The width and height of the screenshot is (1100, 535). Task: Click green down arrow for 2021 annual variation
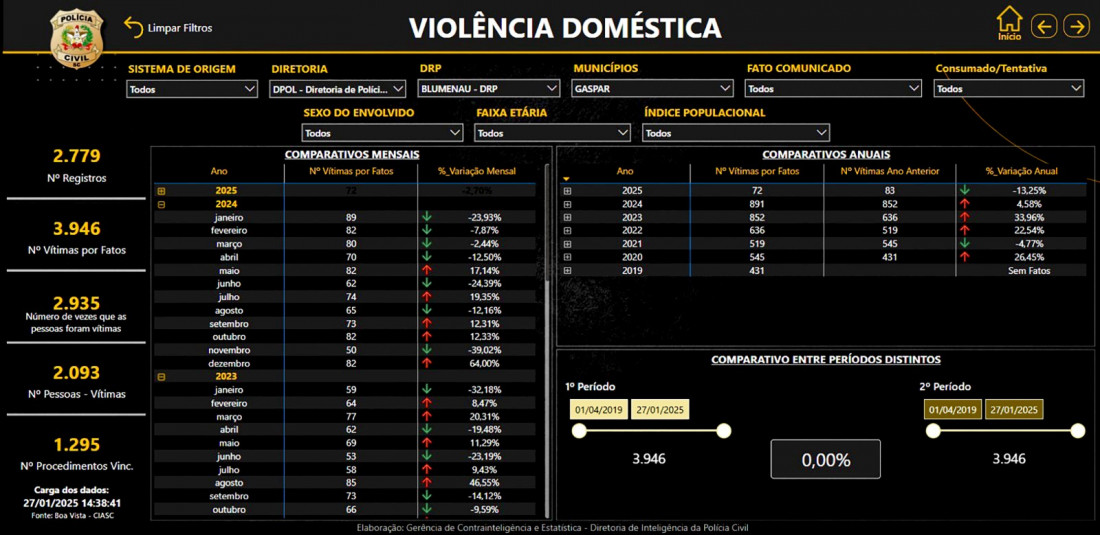pos(964,243)
